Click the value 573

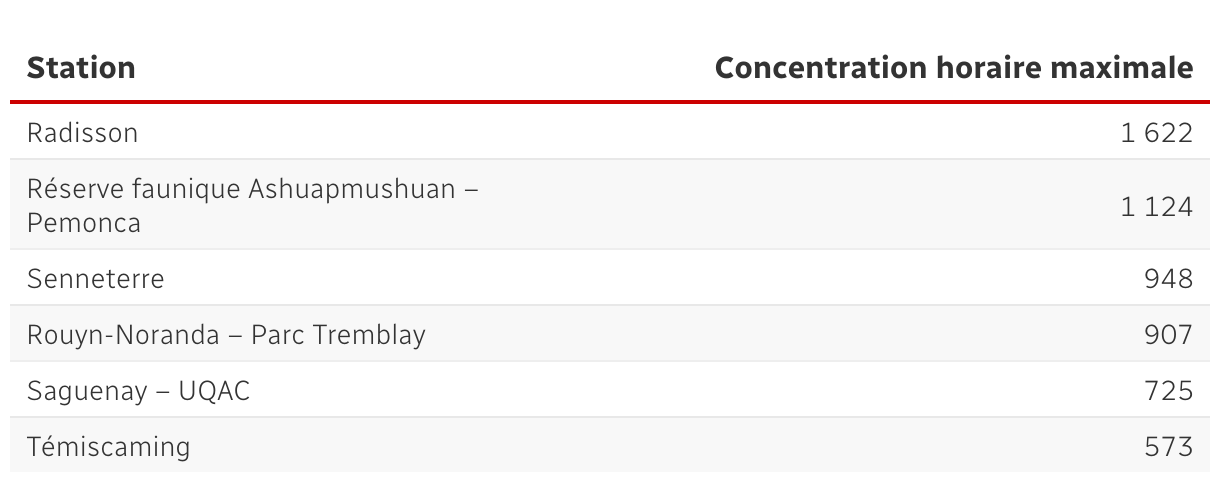[x=1168, y=445]
